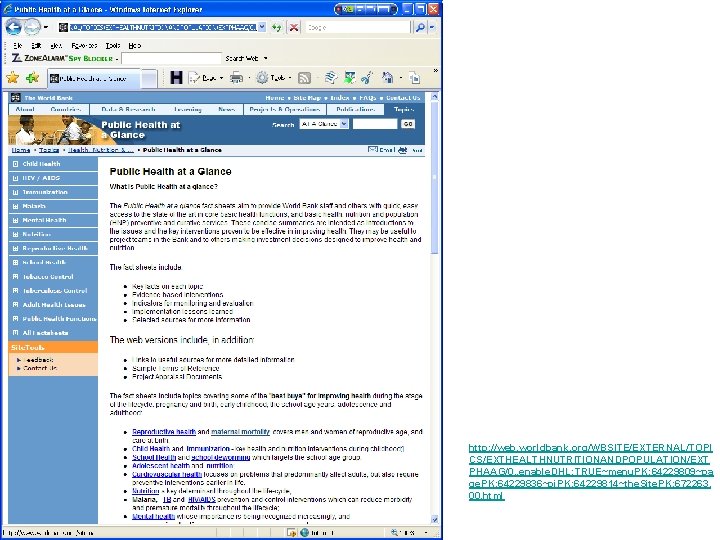
Task: Click the worldbank.org URL link beside screenshot
Action: click(591, 472)
